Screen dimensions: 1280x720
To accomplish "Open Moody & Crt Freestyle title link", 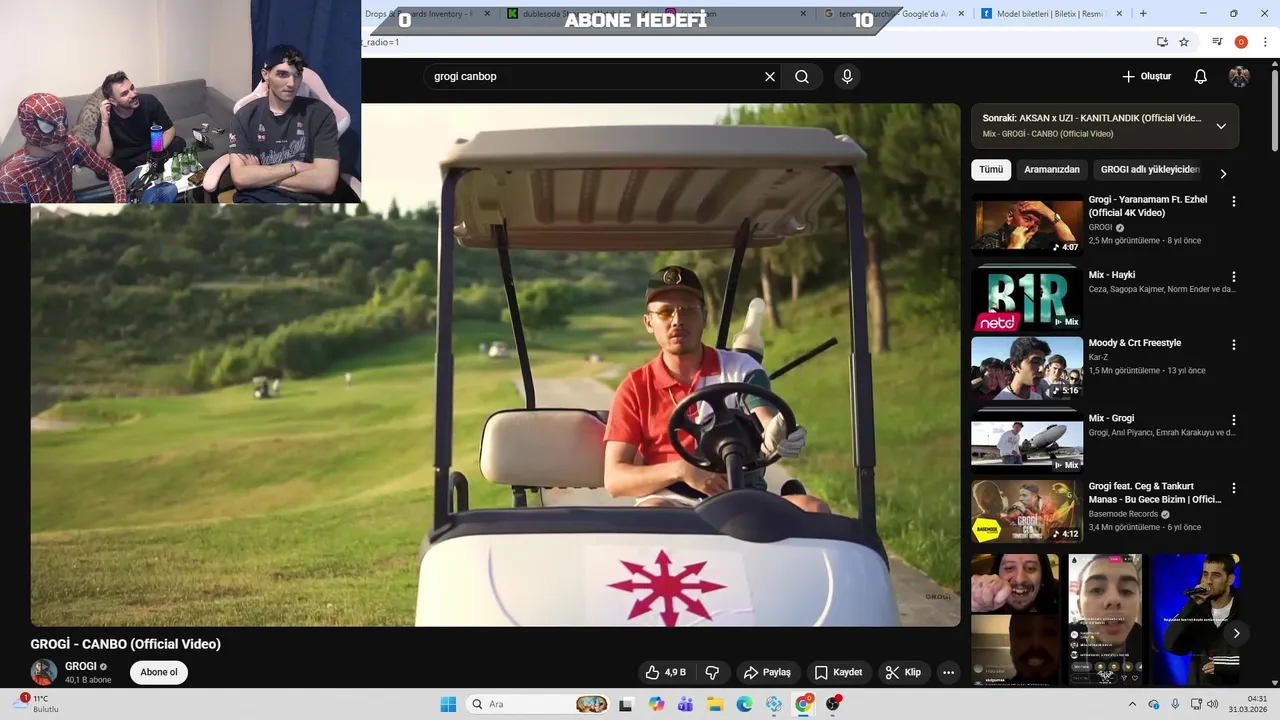I will (1135, 343).
